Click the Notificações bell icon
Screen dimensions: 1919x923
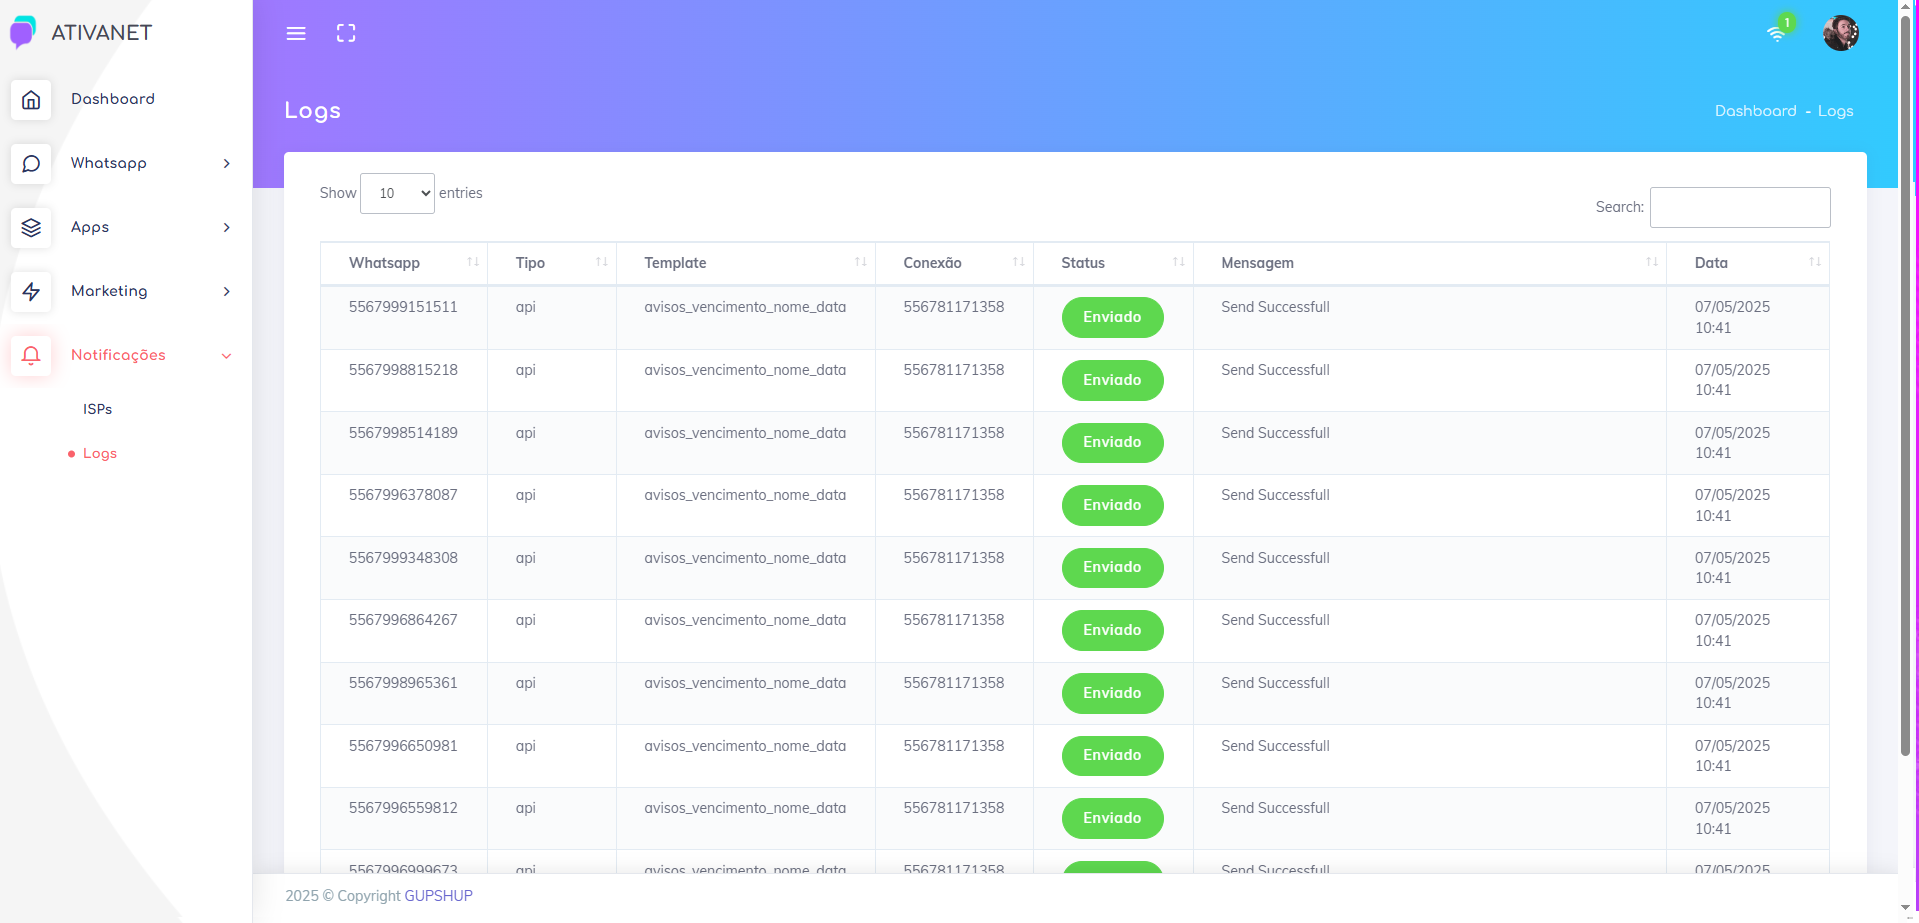(x=31, y=355)
